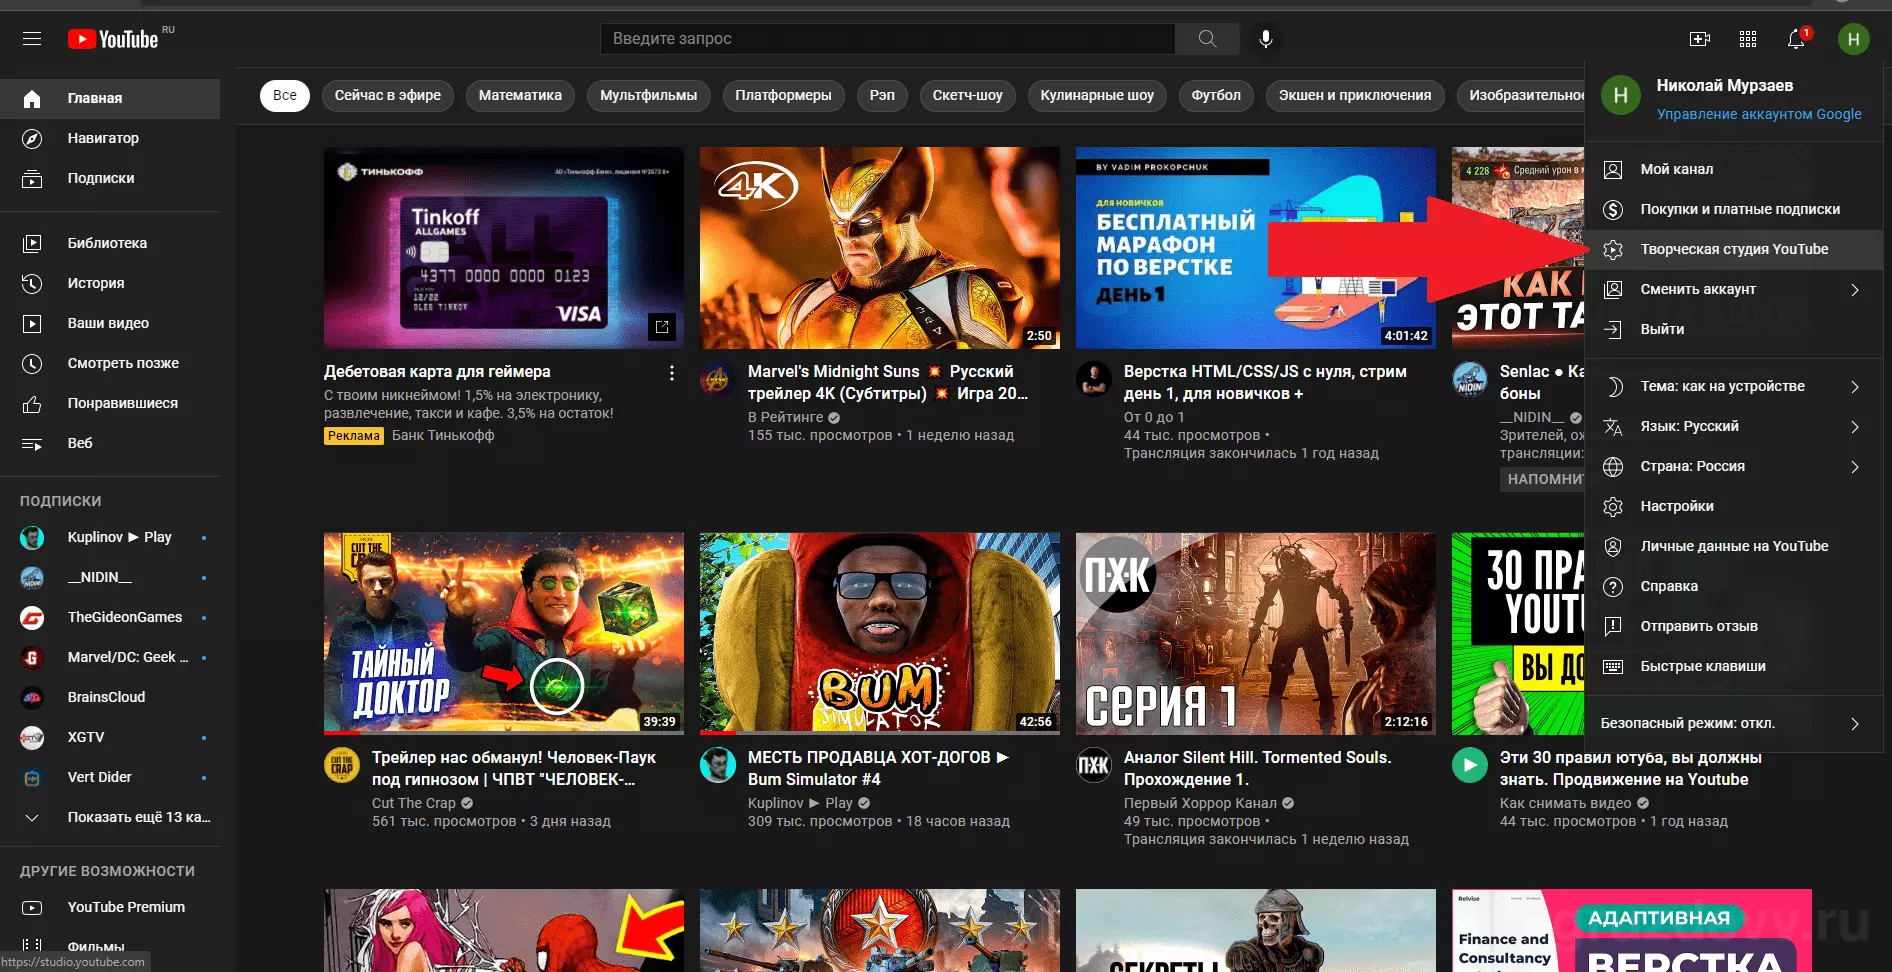Play the Marvel's Midnight Suns 4K thumbnail
1892x972 pixels.
[880, 248]
